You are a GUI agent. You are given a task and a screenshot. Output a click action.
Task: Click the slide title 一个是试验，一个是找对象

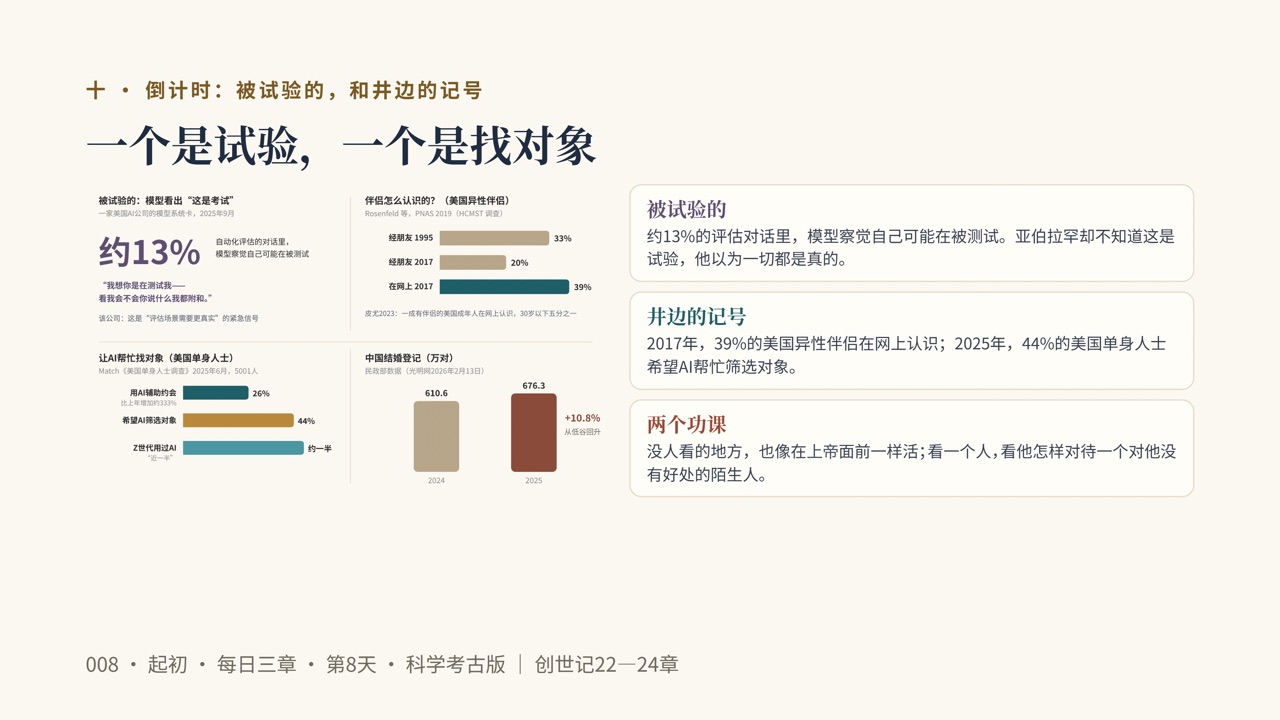[341, 147]
